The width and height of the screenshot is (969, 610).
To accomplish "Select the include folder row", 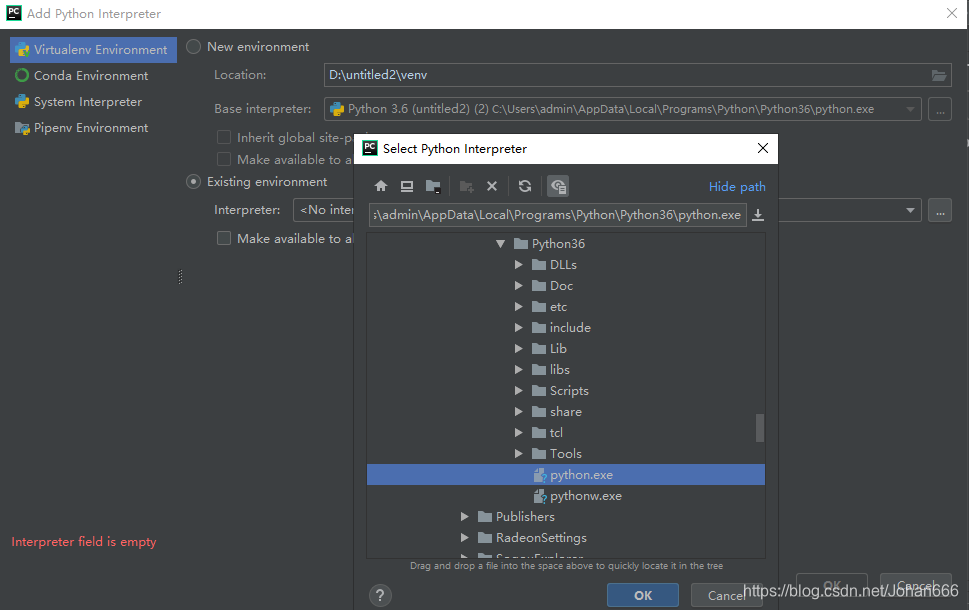I will tap(565, 328).
